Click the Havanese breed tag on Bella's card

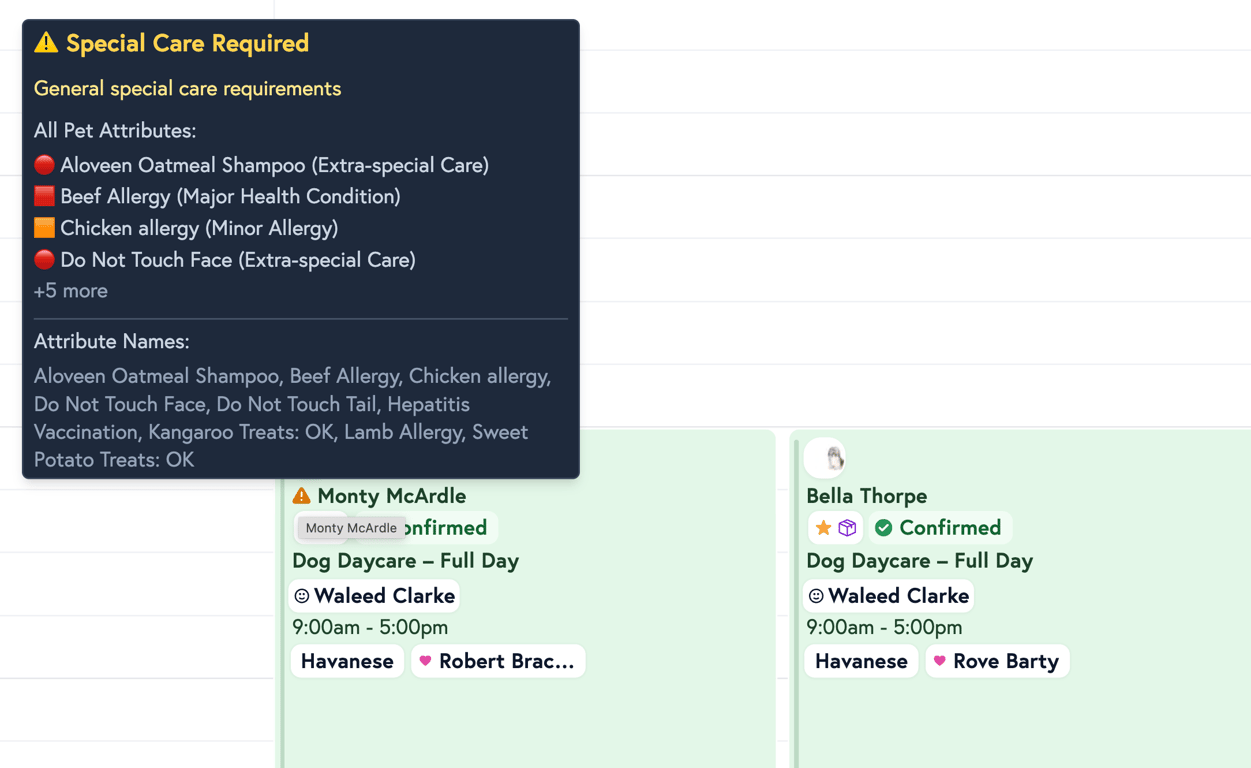coord(861,661)
